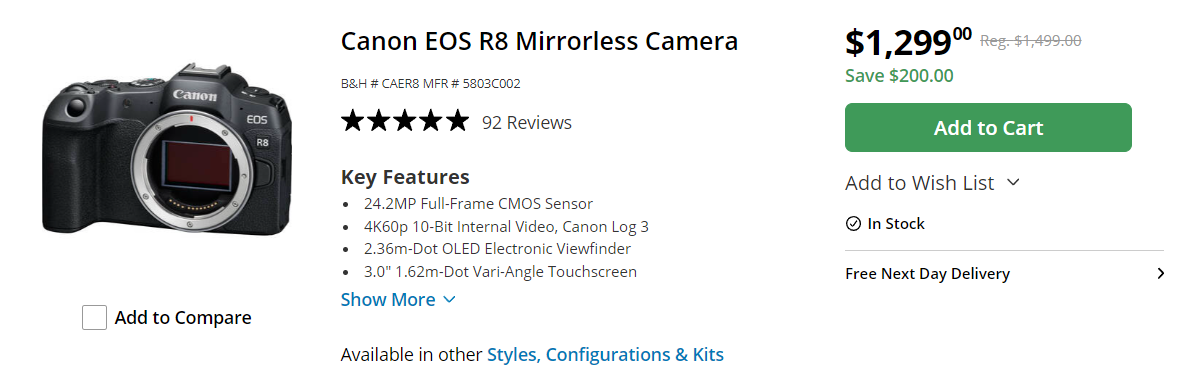Open the 92 Reviews link

pos(527,123)
